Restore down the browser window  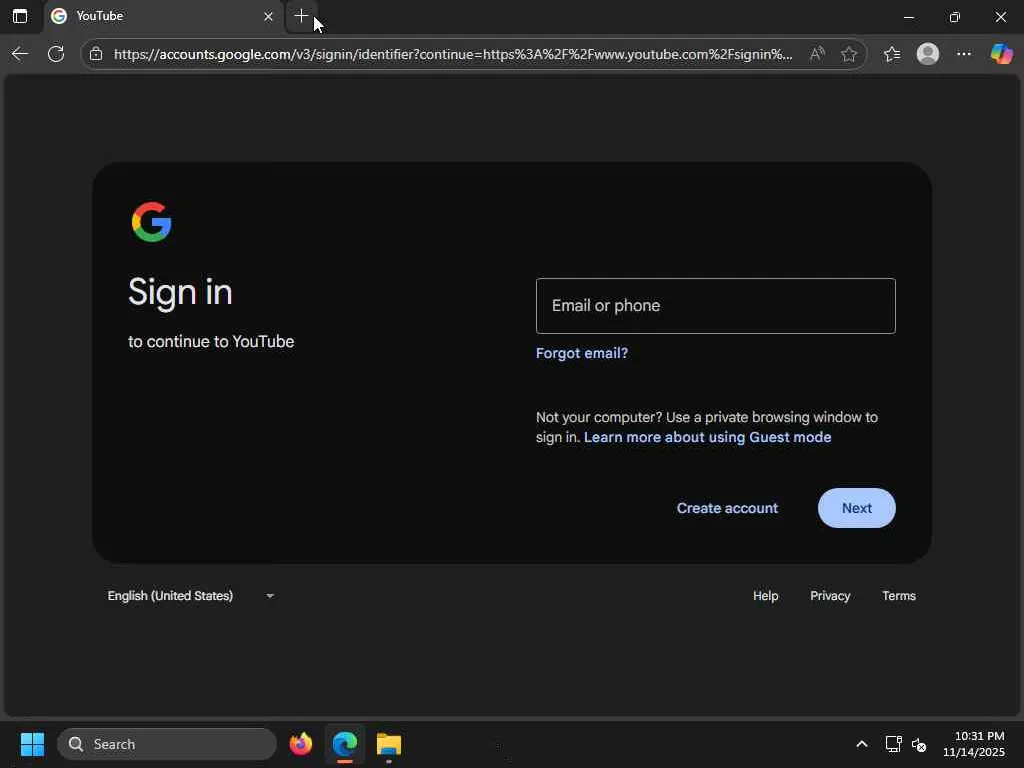click(x=954, y=17)
